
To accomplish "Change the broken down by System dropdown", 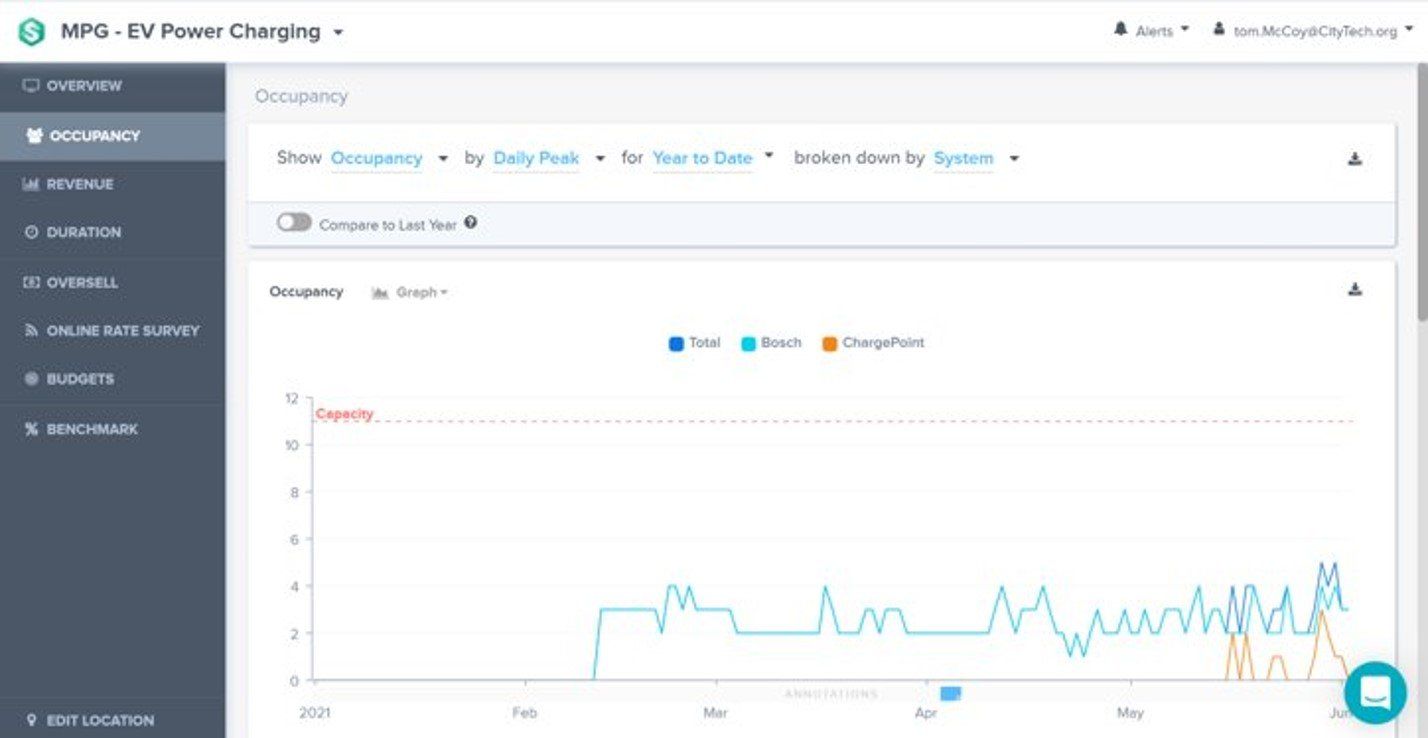I will click(976, 158).
